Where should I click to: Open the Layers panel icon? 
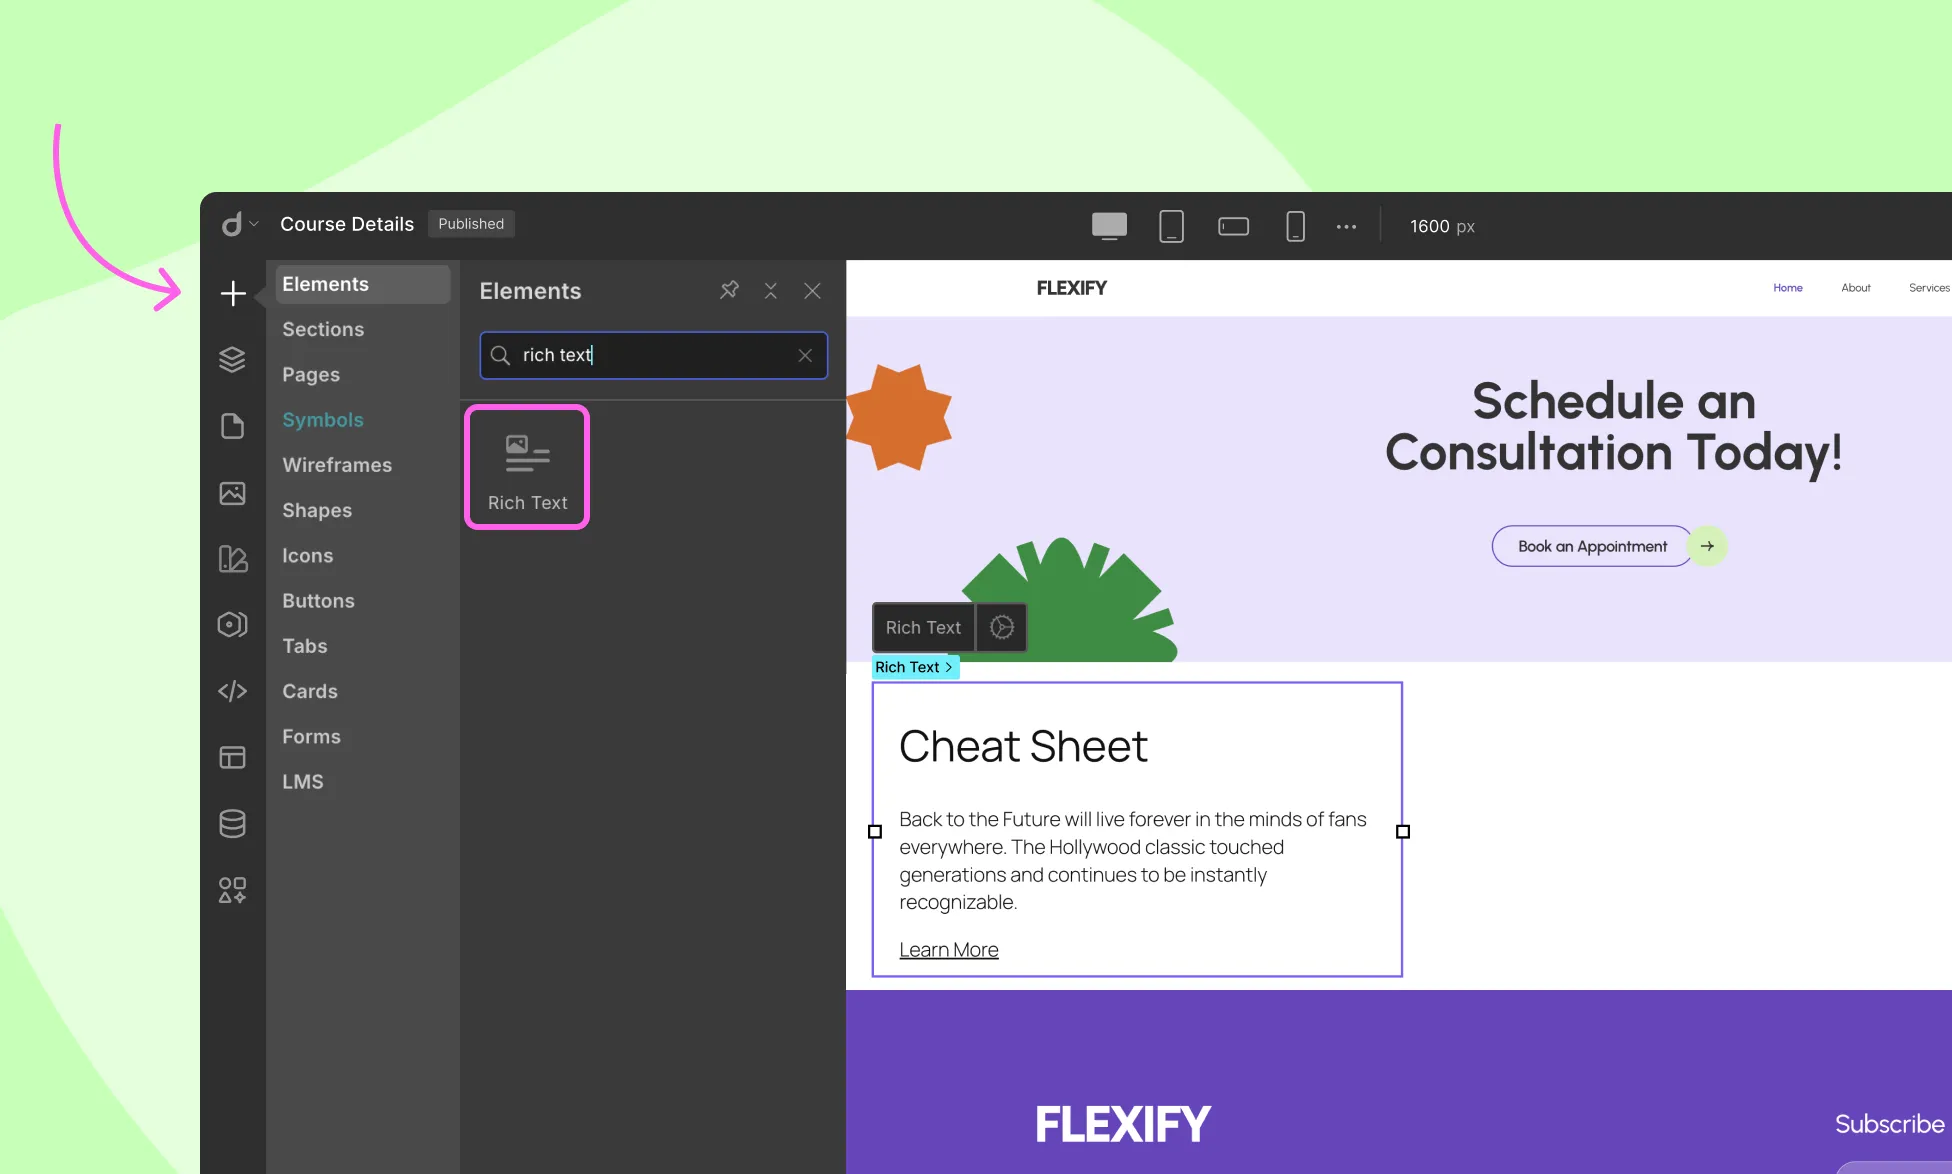[232, 359]
